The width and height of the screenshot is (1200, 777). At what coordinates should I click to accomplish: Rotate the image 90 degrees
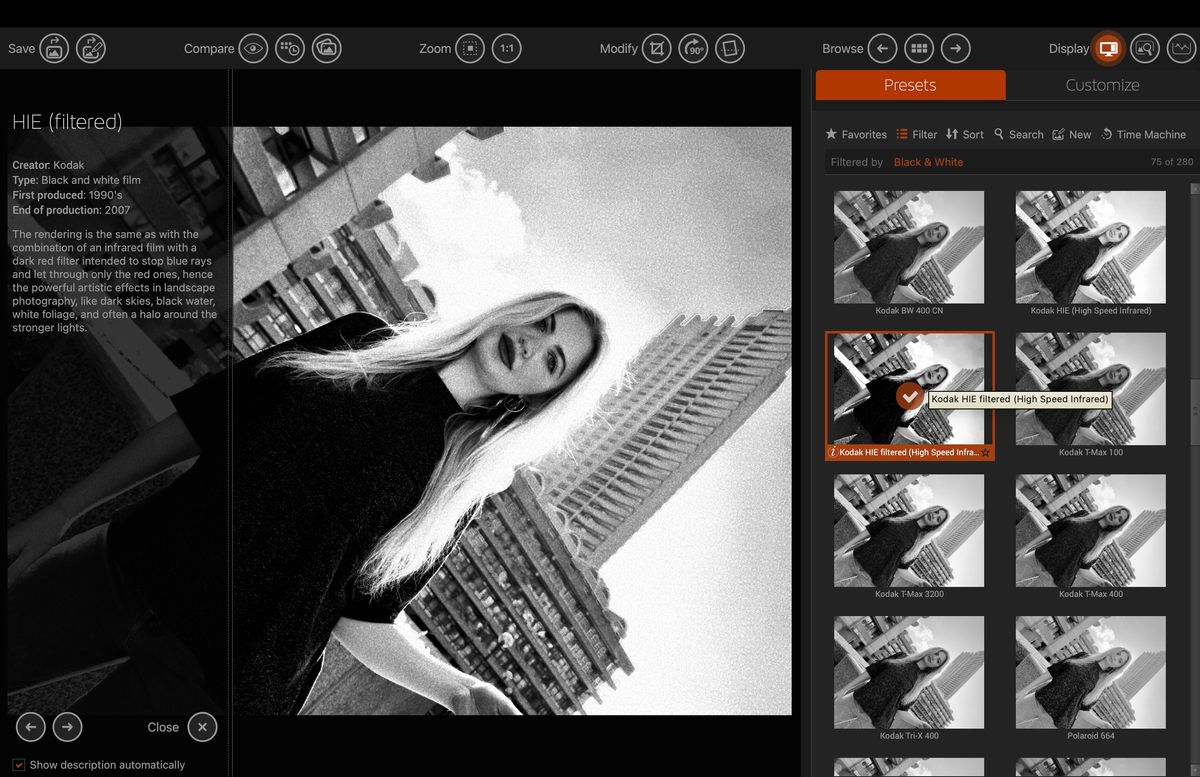[x=694, y=48]
